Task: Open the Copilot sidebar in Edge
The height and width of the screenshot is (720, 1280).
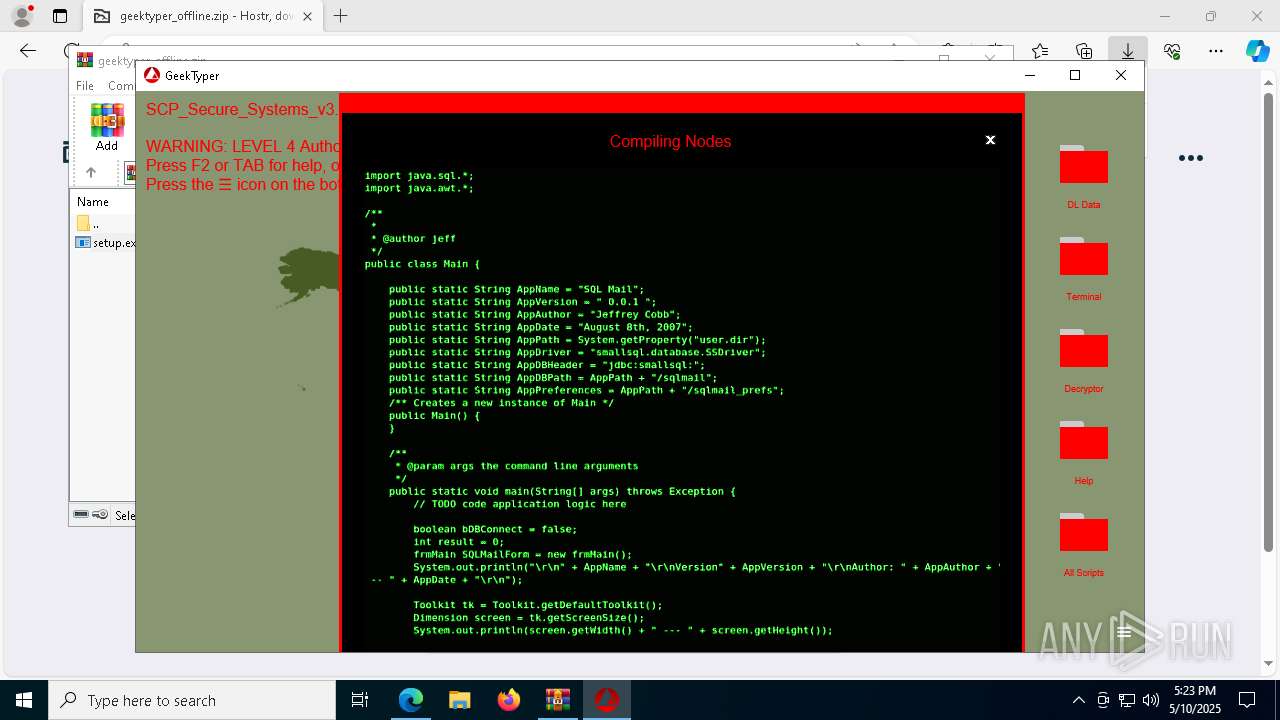Action: (x=1258, y=51)
